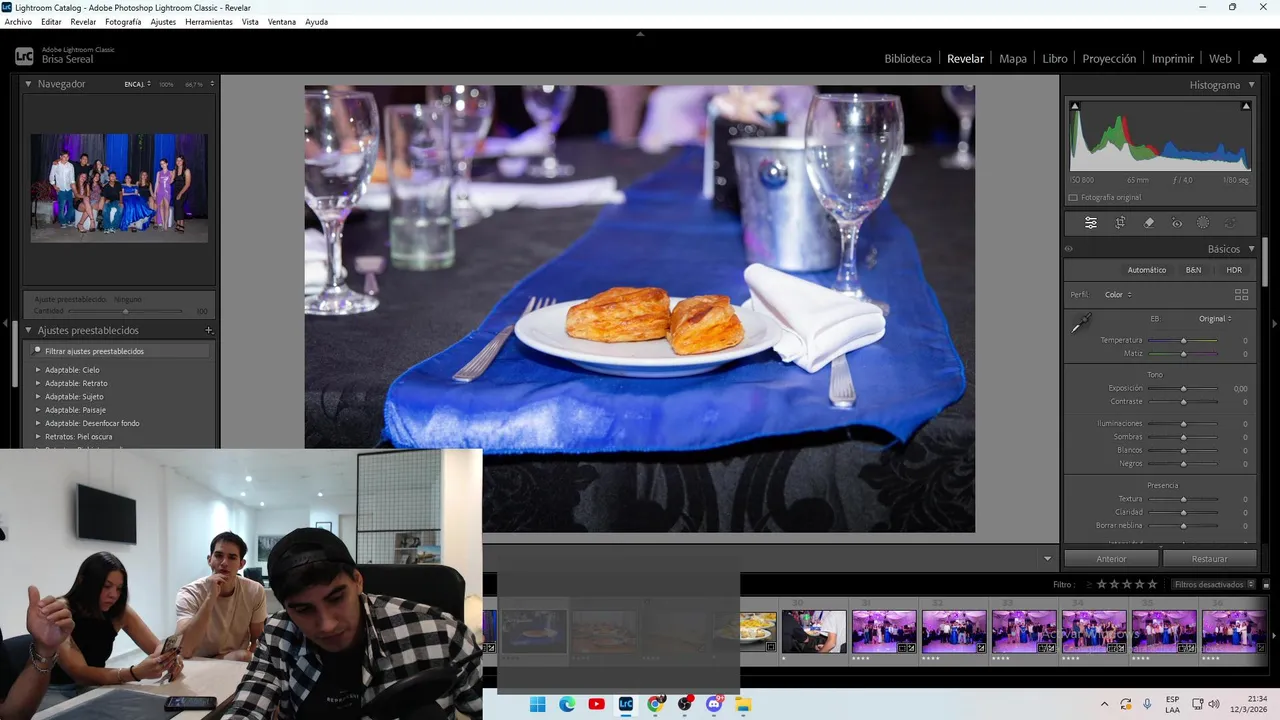Screen dimensions: 1280x720
Task: Toggle Básicos panel visibility eye
Action: 1069,249
